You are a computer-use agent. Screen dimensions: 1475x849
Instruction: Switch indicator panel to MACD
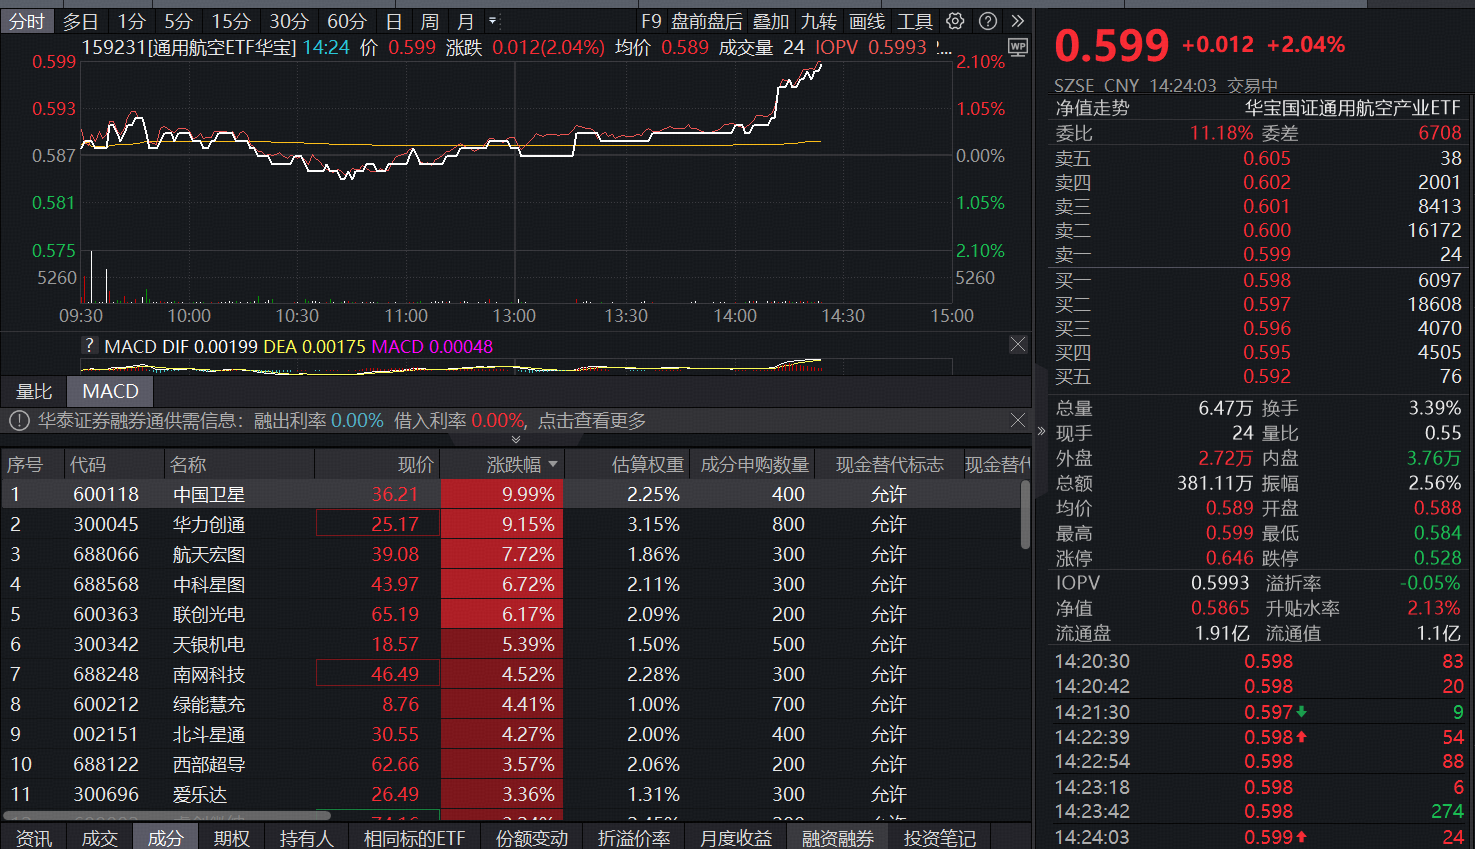(109, 391)
